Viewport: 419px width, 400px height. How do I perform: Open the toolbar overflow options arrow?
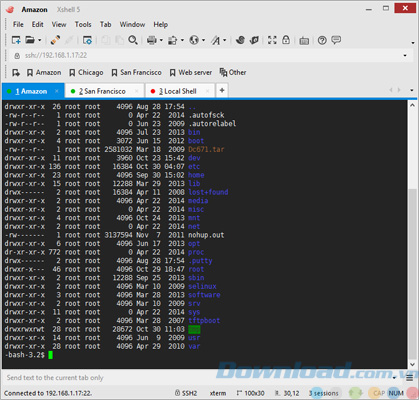click(412, 43)
